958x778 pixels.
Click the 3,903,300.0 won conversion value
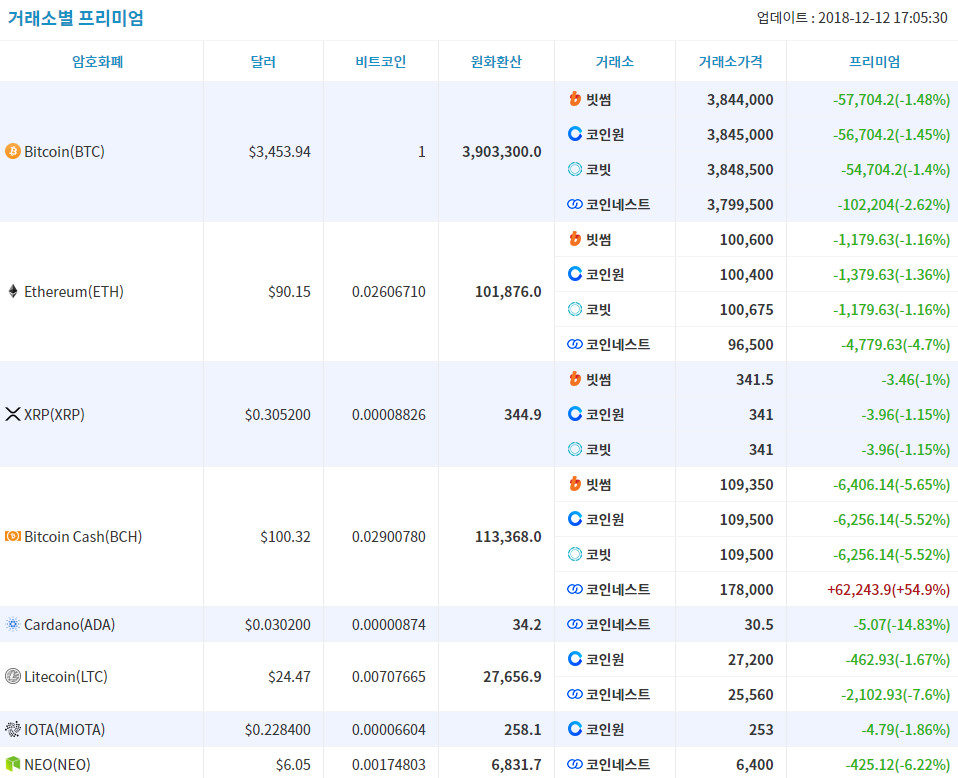(502, 152)
